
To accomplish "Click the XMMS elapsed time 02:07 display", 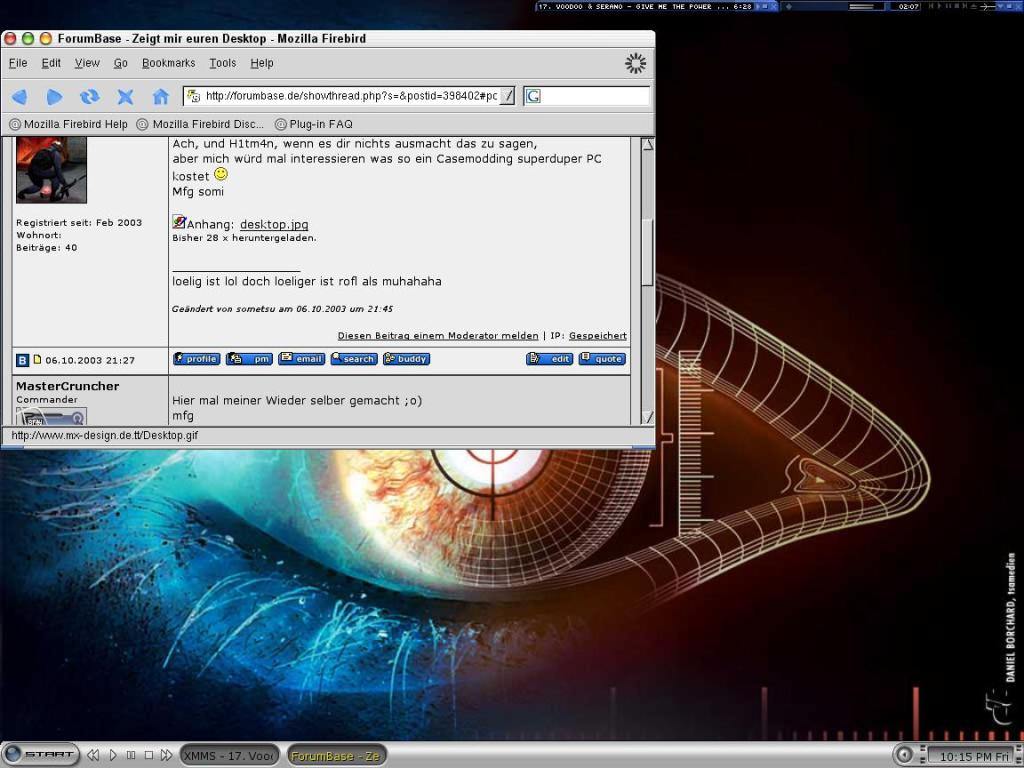I will (908, 7).
